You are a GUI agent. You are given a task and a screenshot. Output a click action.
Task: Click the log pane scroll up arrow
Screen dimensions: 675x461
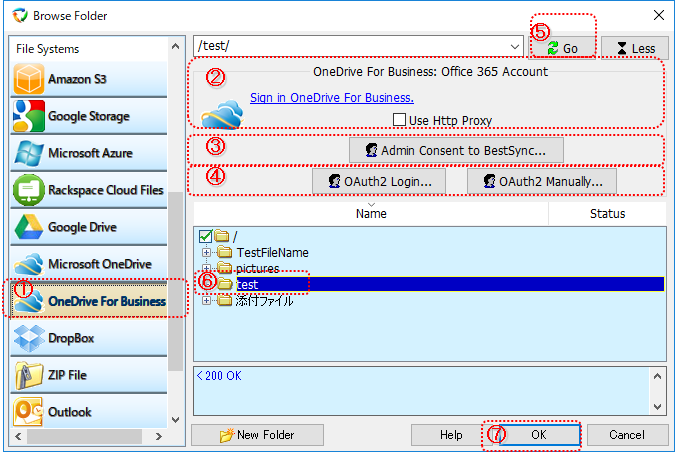pyautogui.click(x=657, y=377)
